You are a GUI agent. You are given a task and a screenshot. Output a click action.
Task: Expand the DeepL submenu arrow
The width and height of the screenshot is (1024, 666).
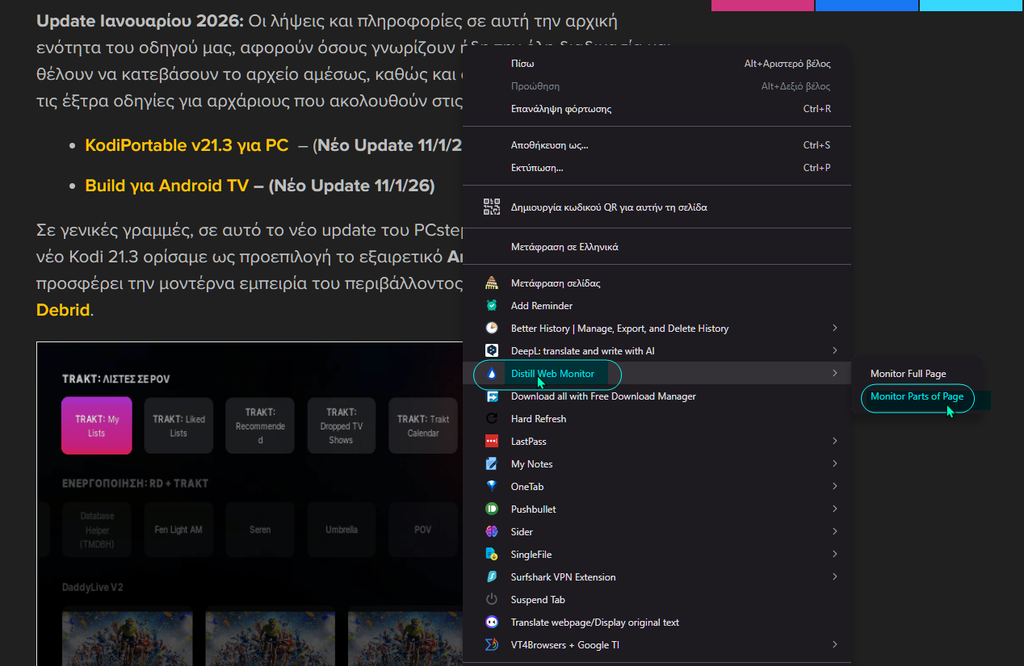tap(835, 351)
